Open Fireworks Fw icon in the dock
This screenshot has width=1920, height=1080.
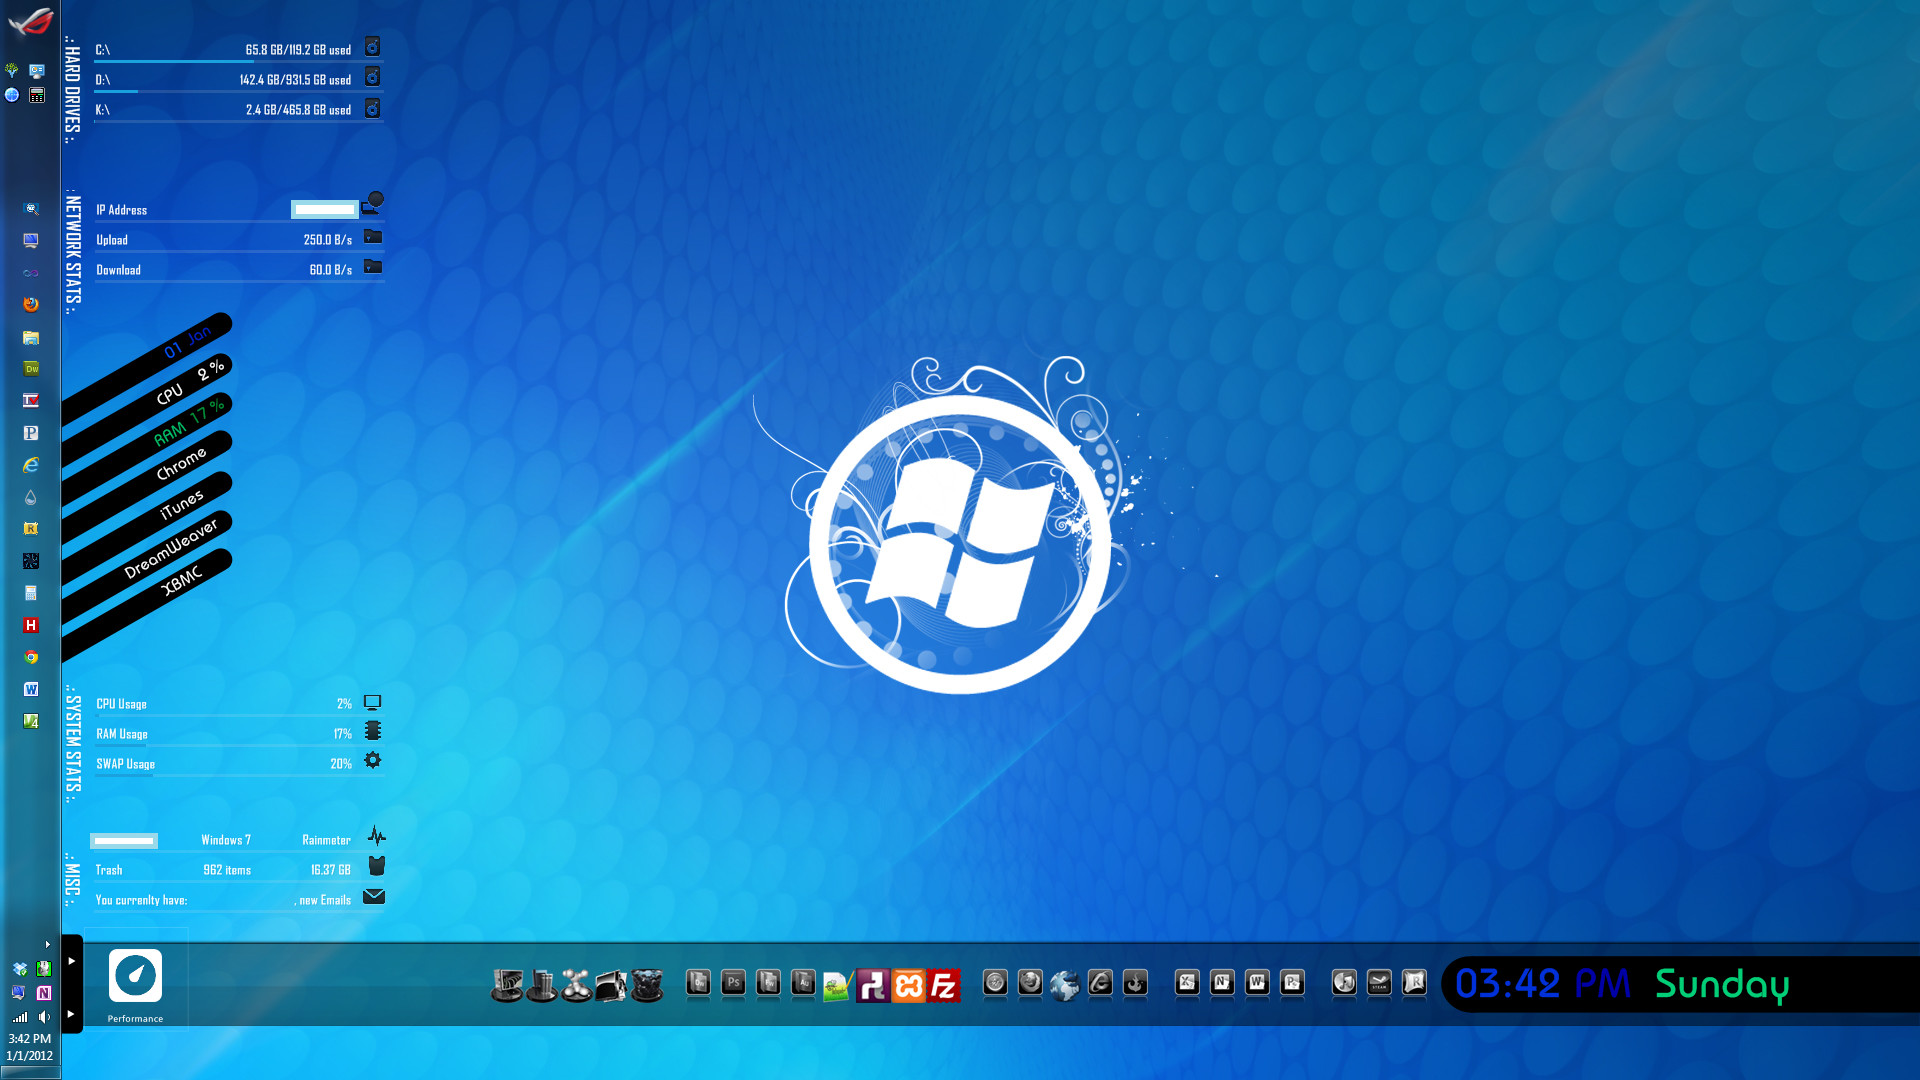[768, 983]
